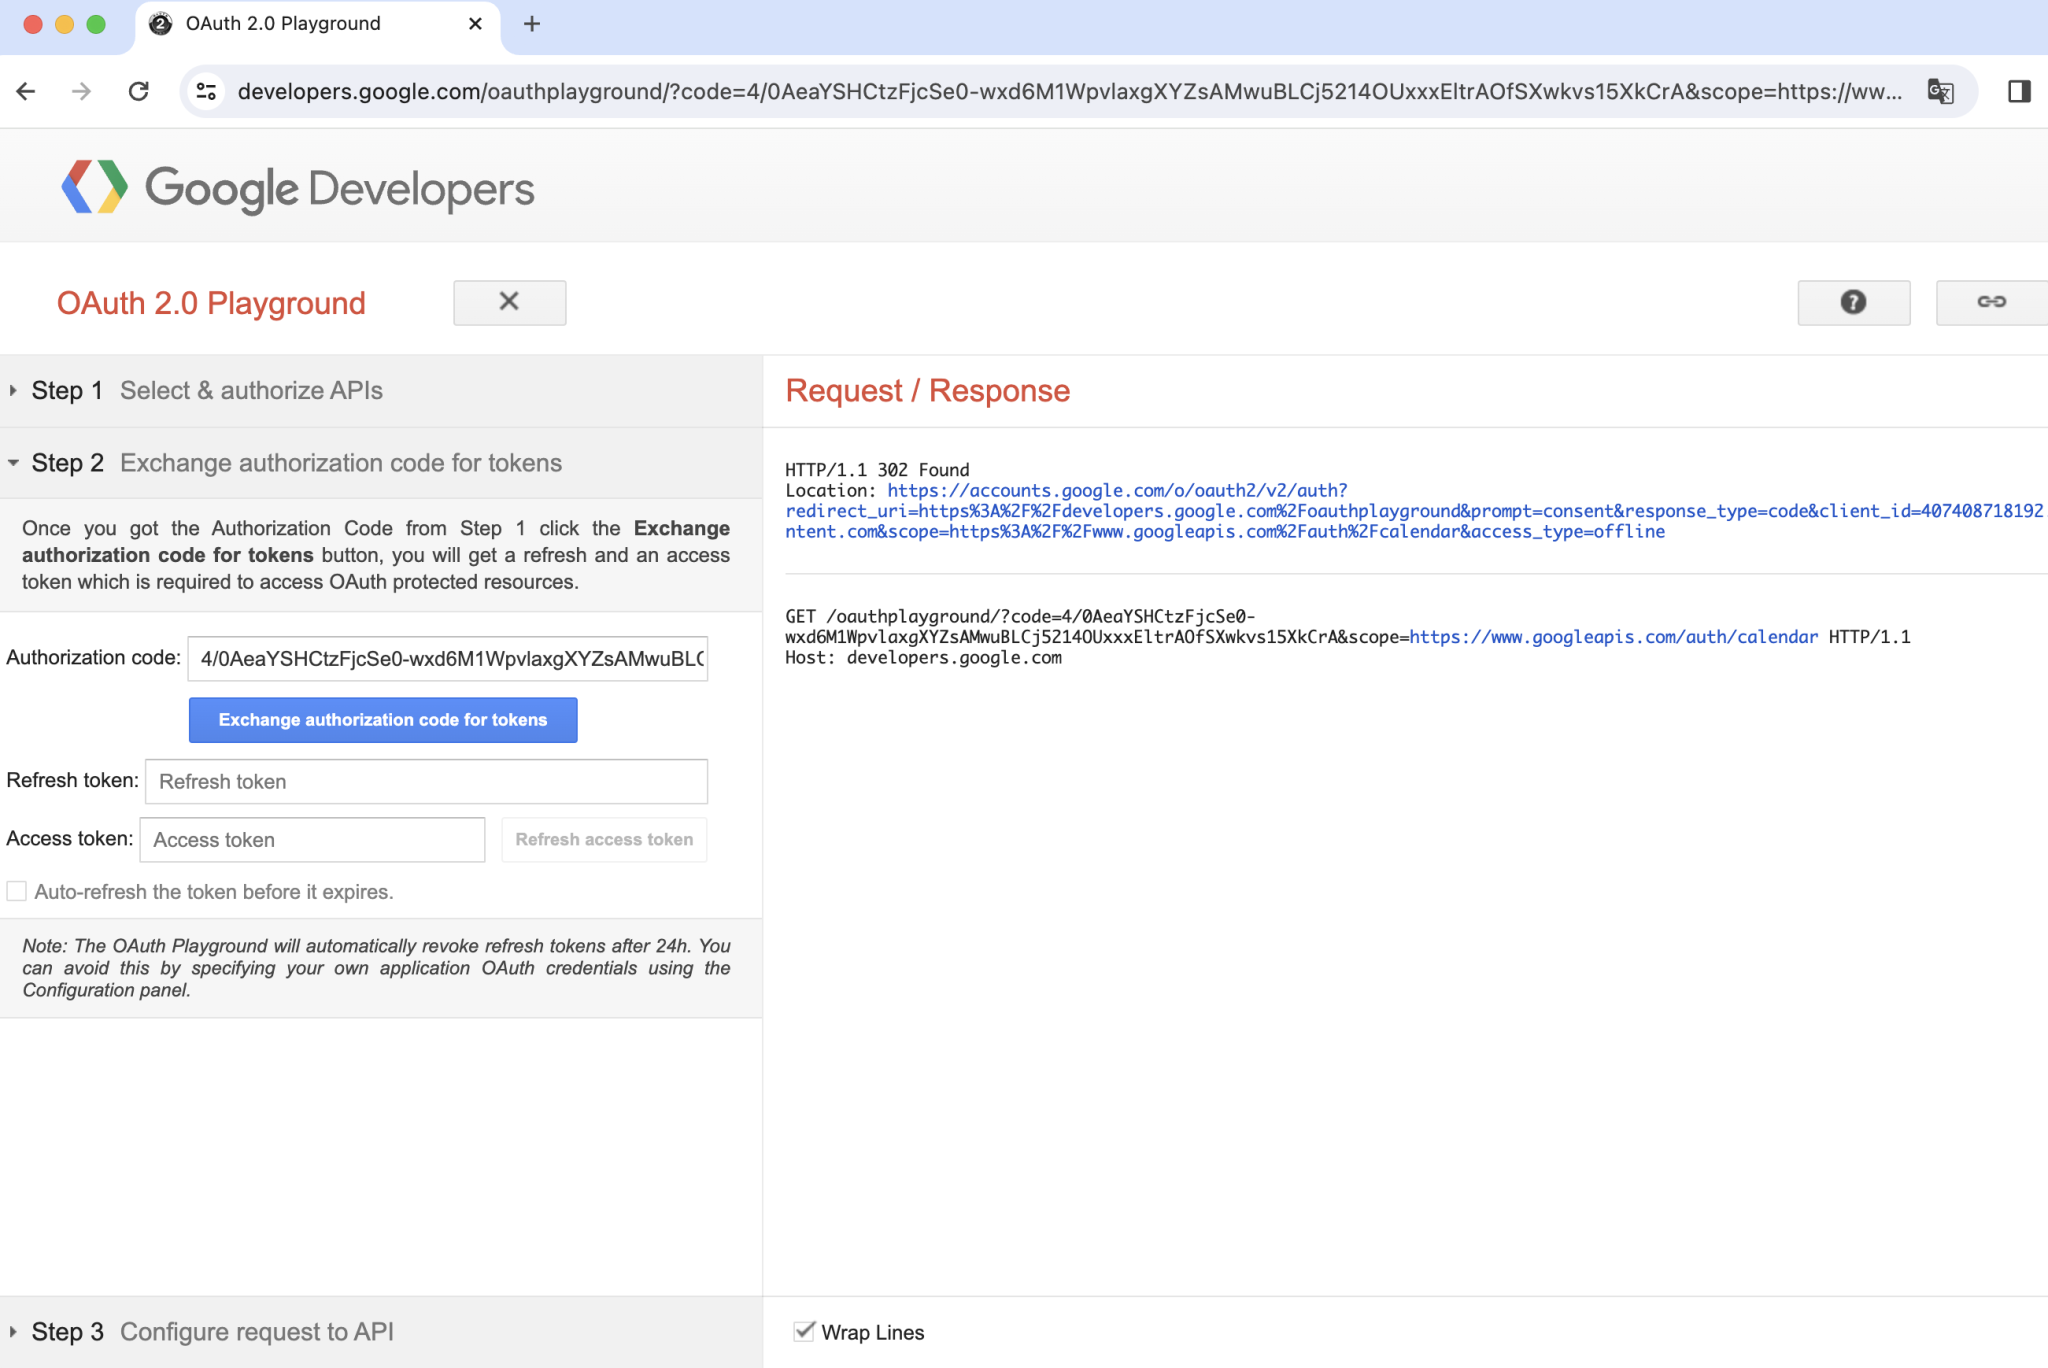Open the OAuth Playground help icon
Screen dimensions: 2048x1368
click(x=1852, y=302)
